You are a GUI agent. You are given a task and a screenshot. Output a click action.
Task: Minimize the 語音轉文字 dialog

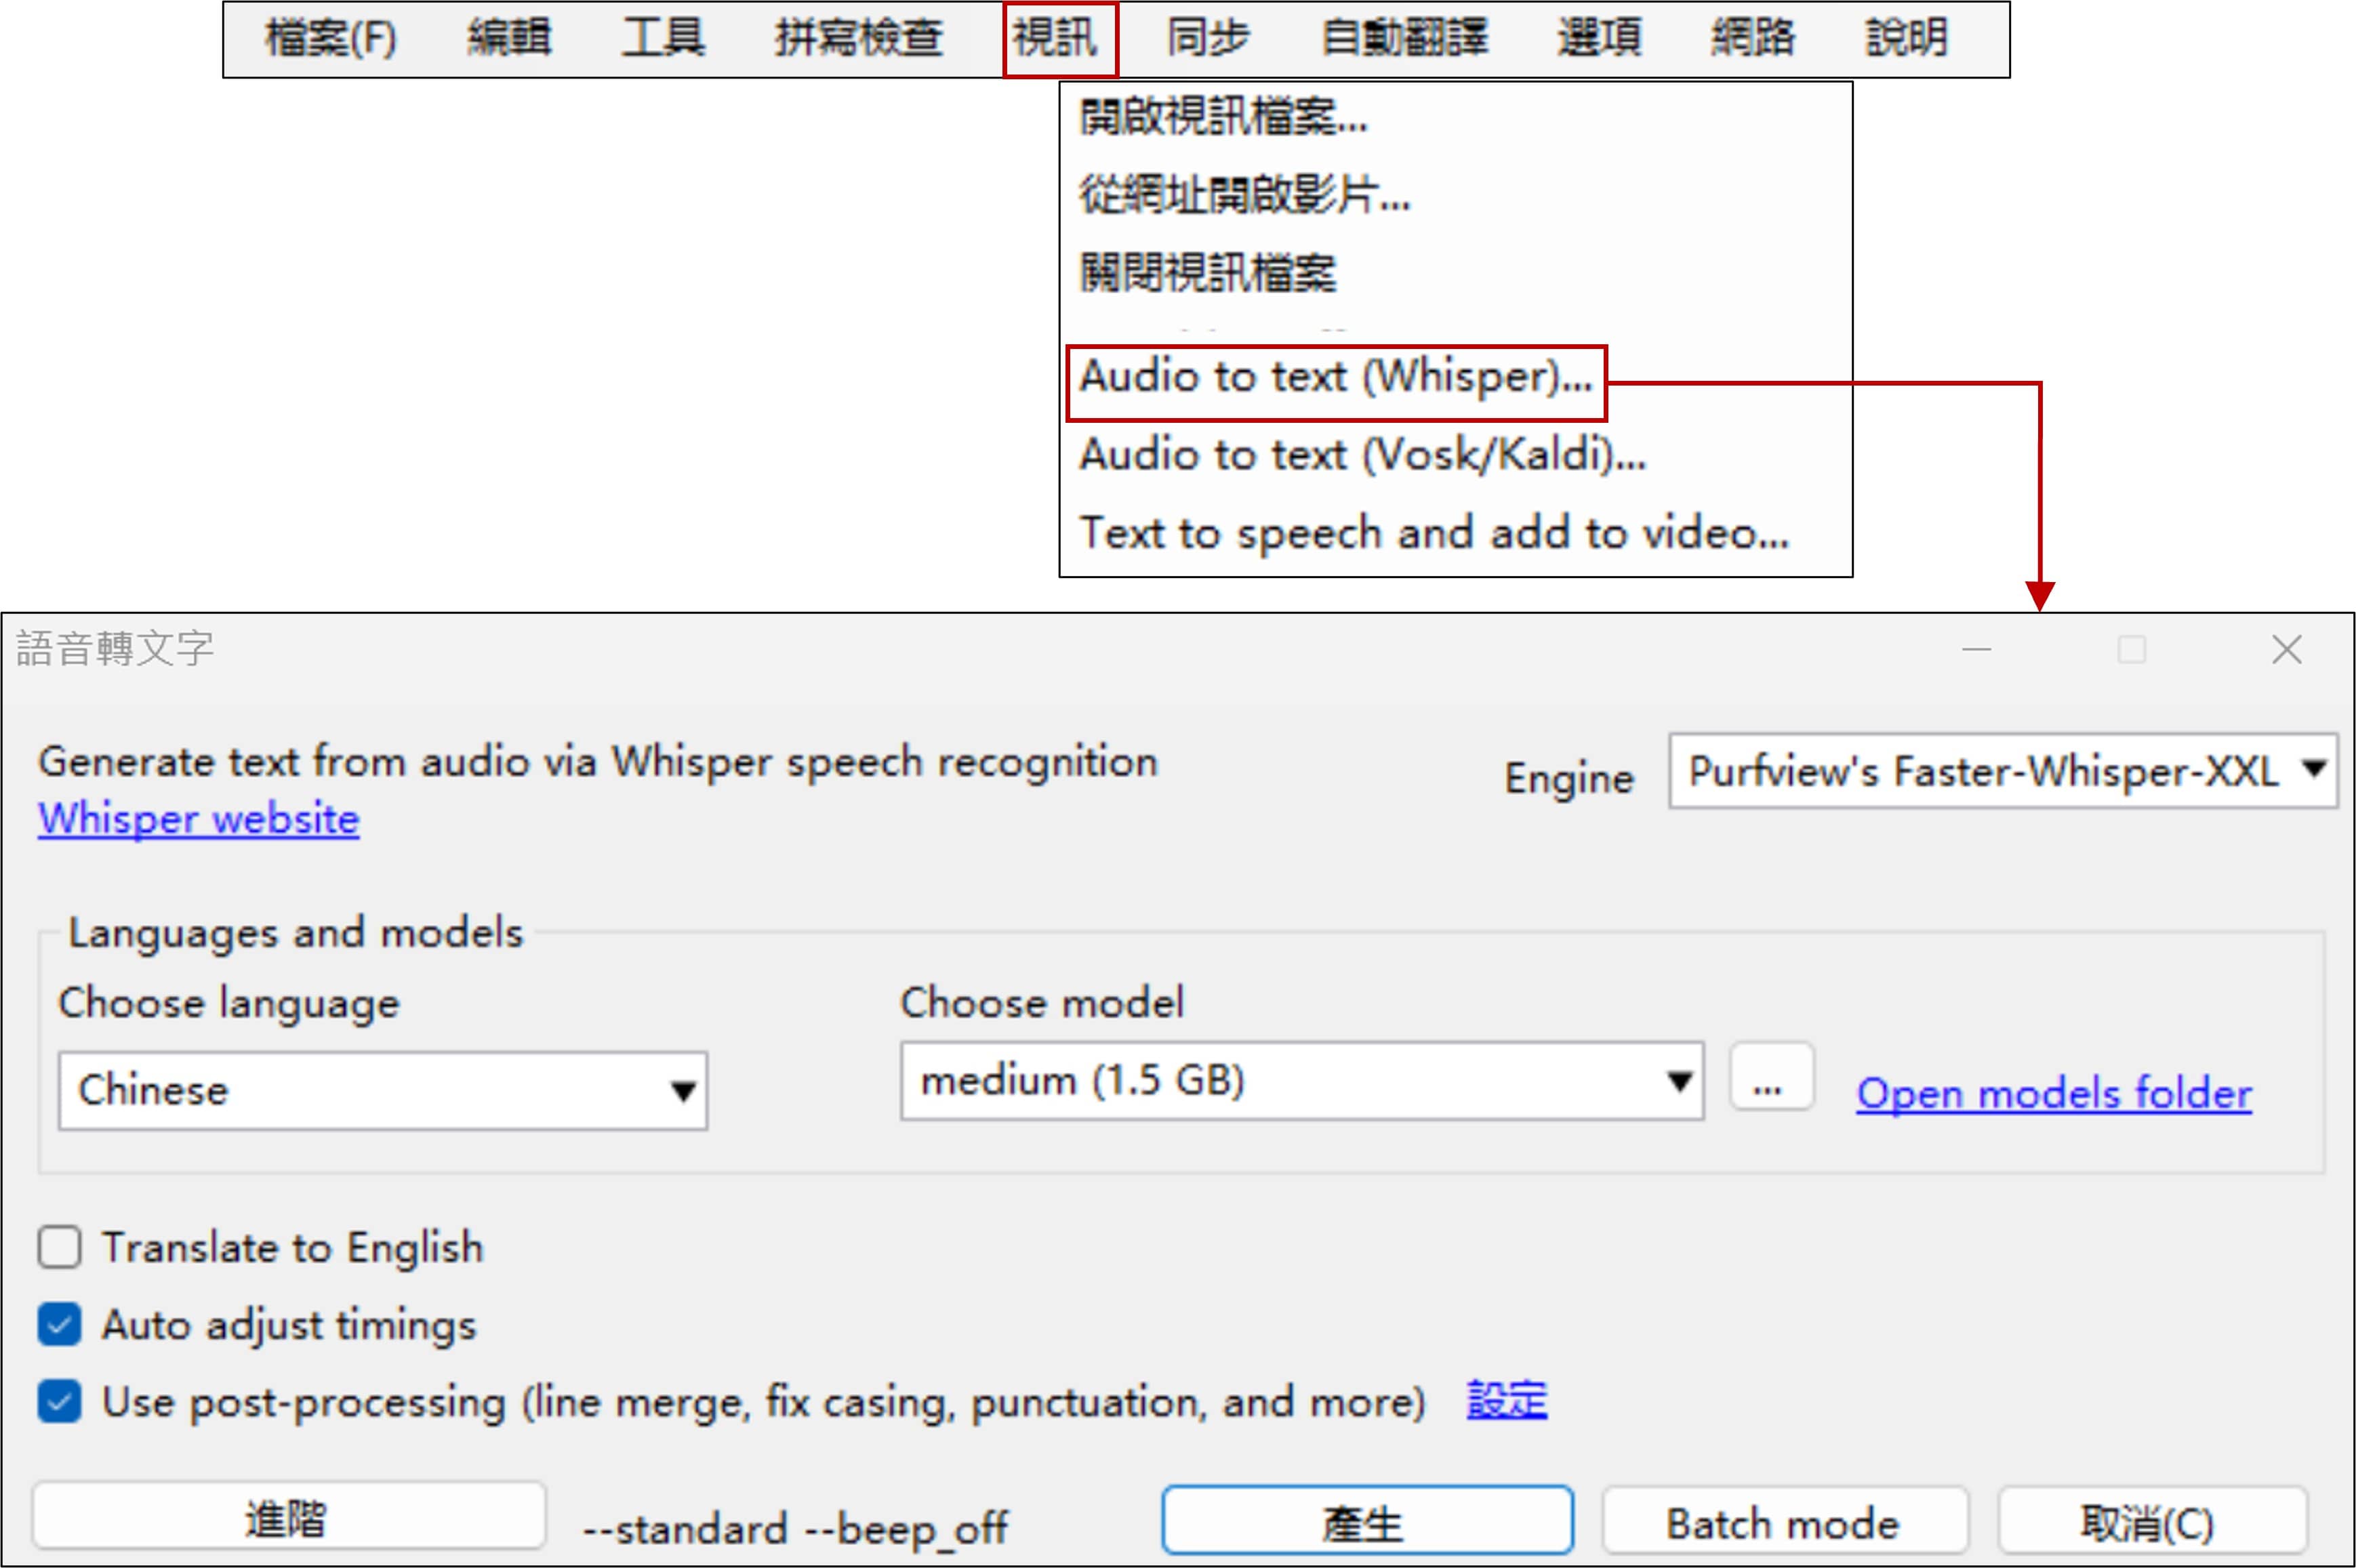point(1976,650)
